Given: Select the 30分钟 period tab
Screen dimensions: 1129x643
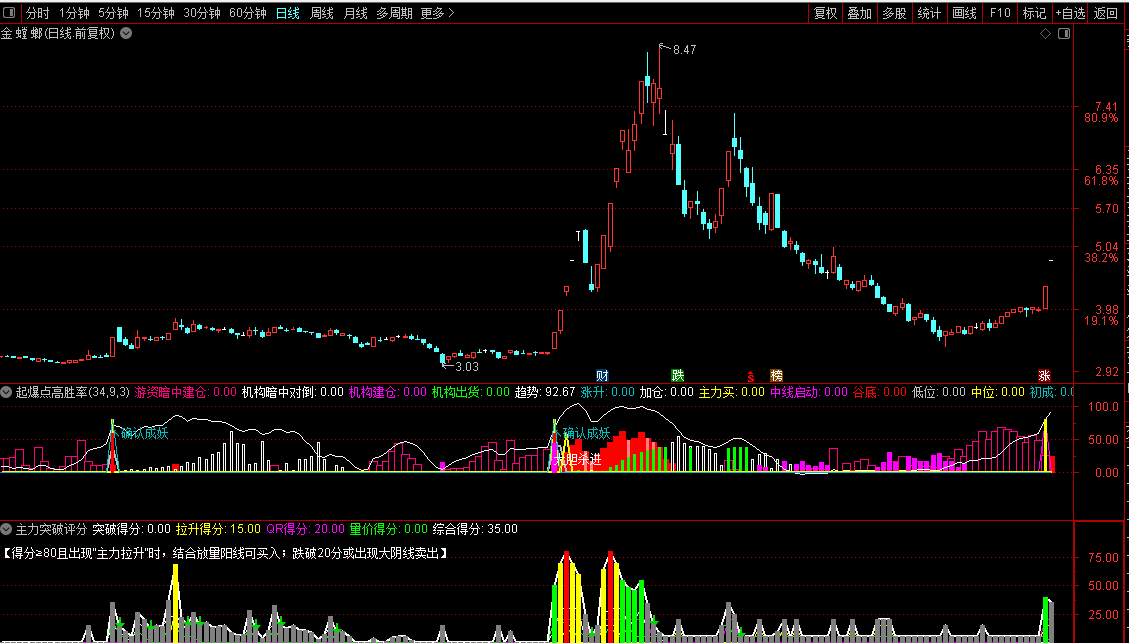Looking at the screenshot, I should pos(202,13).
